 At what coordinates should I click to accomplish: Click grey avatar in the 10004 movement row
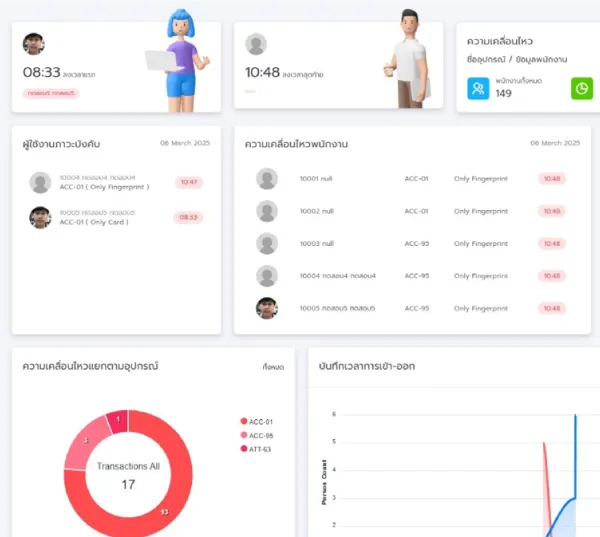[267, 276]
